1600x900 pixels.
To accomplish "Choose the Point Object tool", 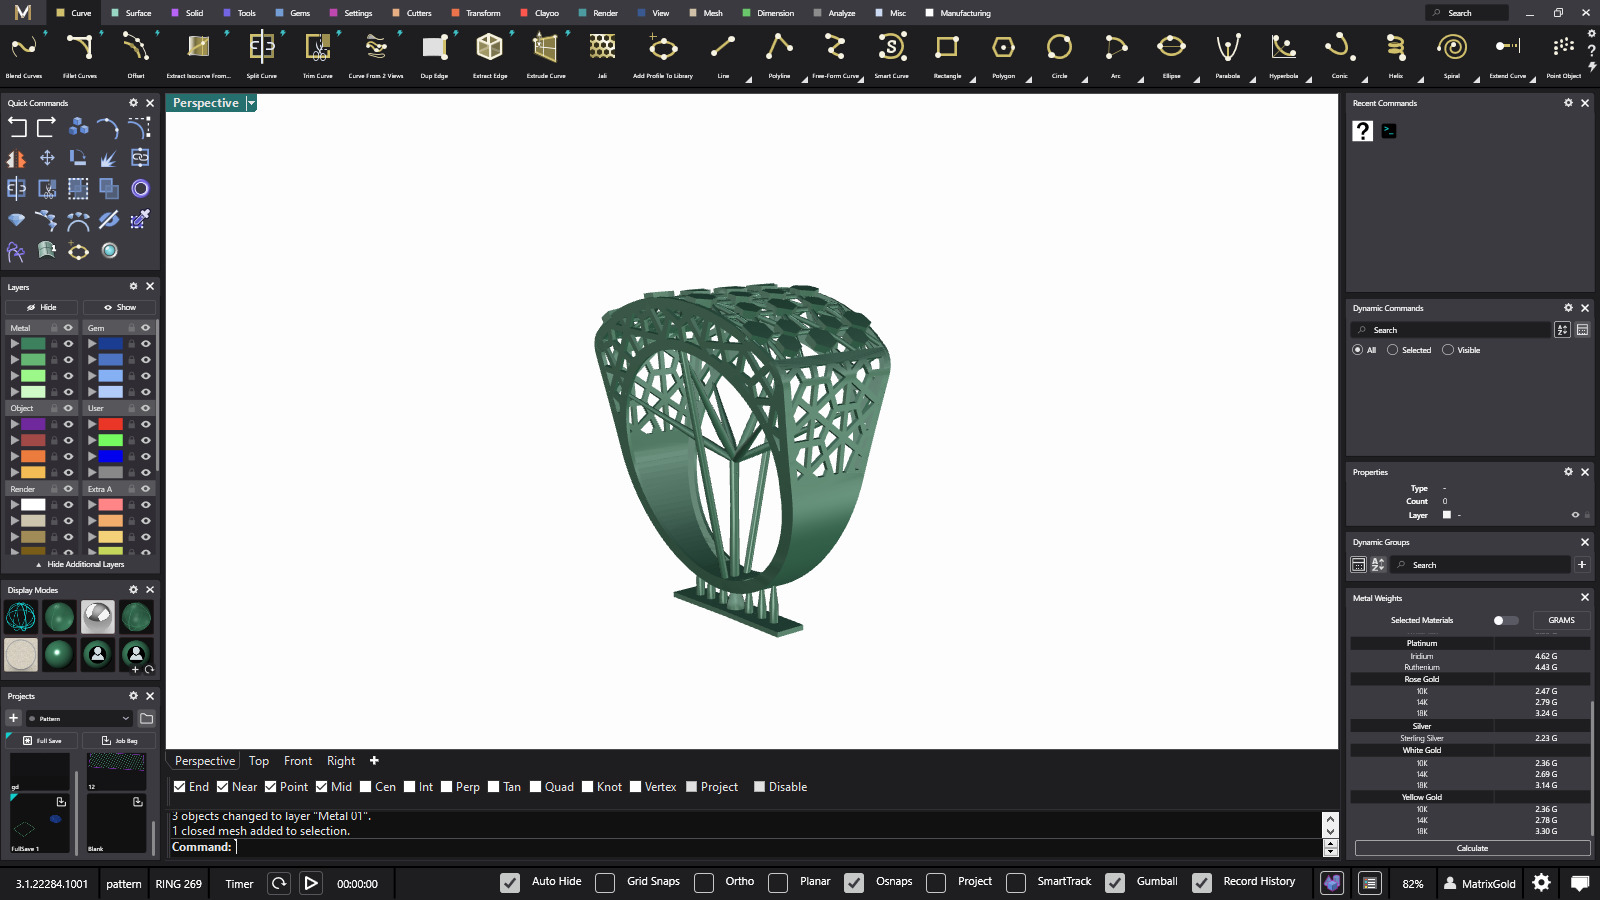I will click(x=1564, y=53).
